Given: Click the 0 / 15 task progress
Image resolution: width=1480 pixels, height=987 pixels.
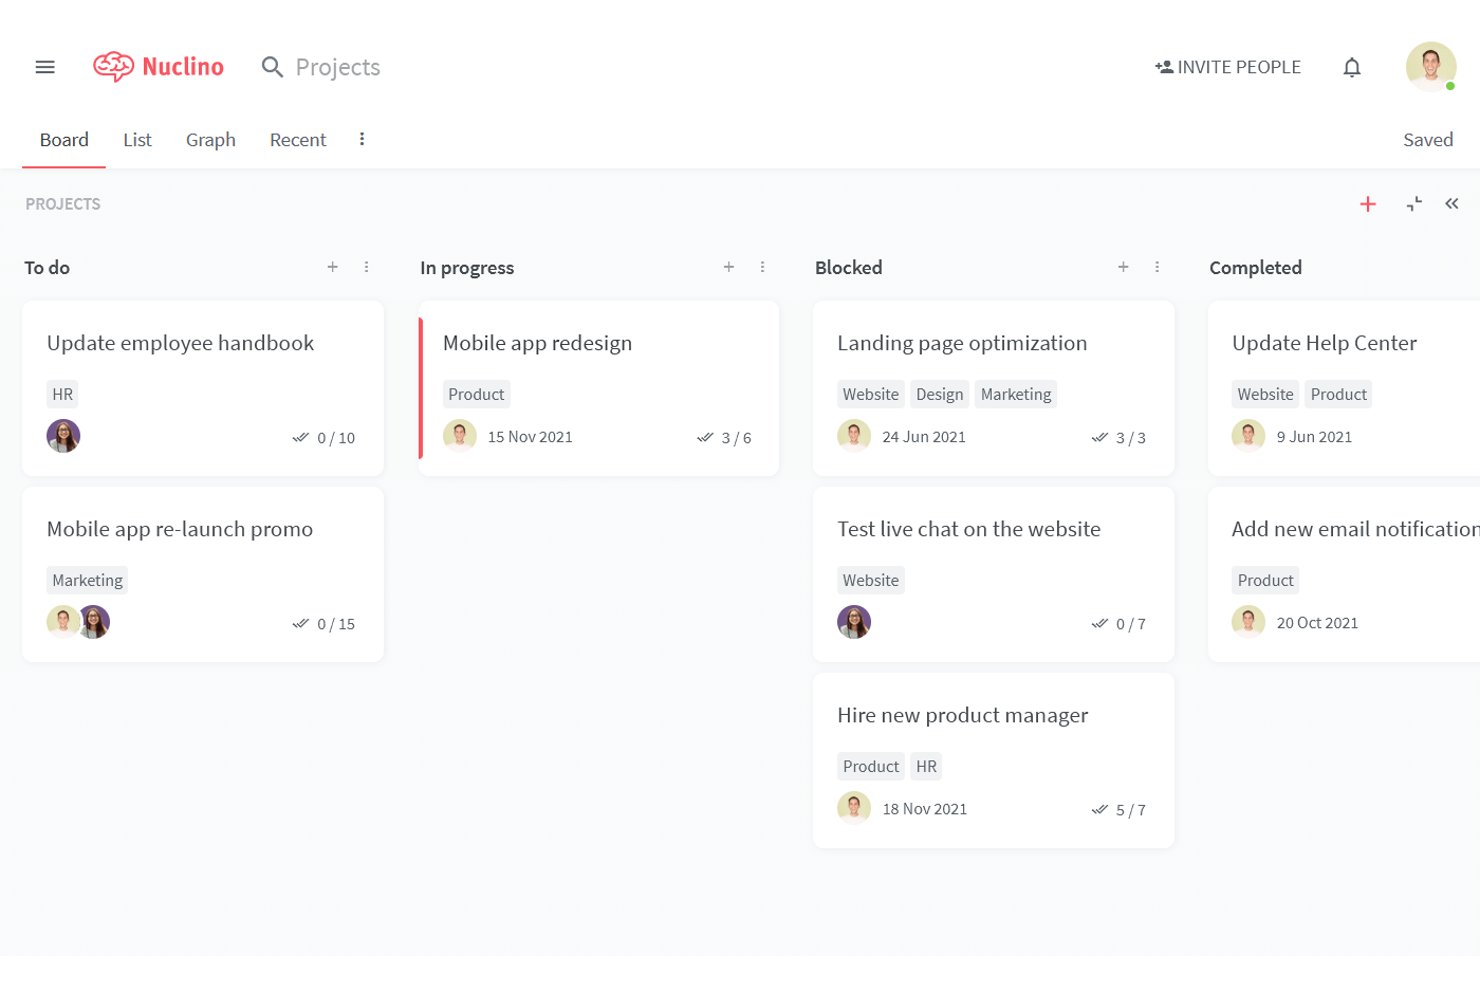Looking at the screenshot, I should [x=324, y=624].
